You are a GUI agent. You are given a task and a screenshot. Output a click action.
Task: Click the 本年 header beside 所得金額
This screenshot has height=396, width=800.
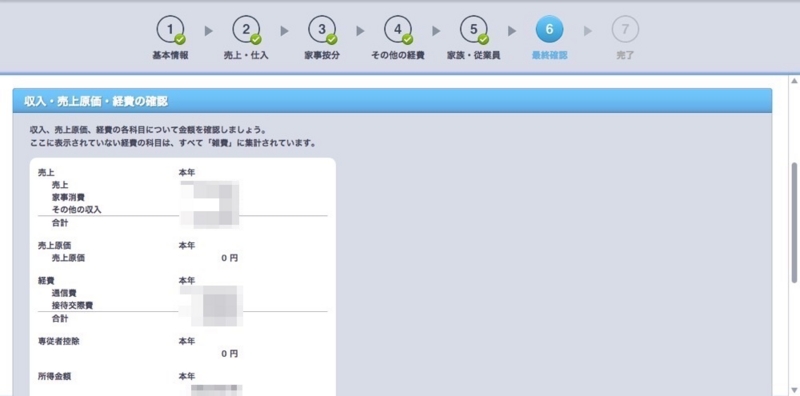pyautogui.click(x=187, y=376)
